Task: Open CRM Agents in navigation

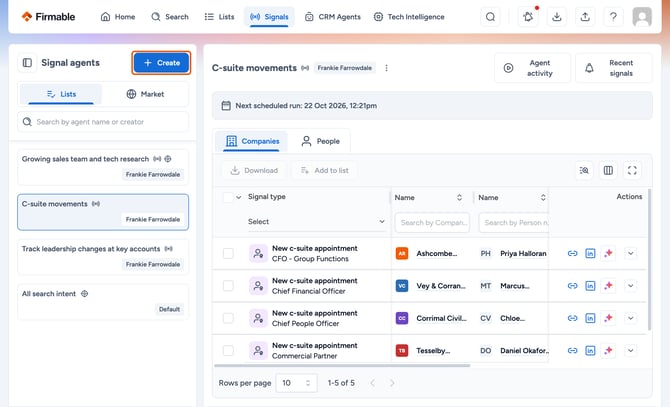Action: tap(333, 17)
